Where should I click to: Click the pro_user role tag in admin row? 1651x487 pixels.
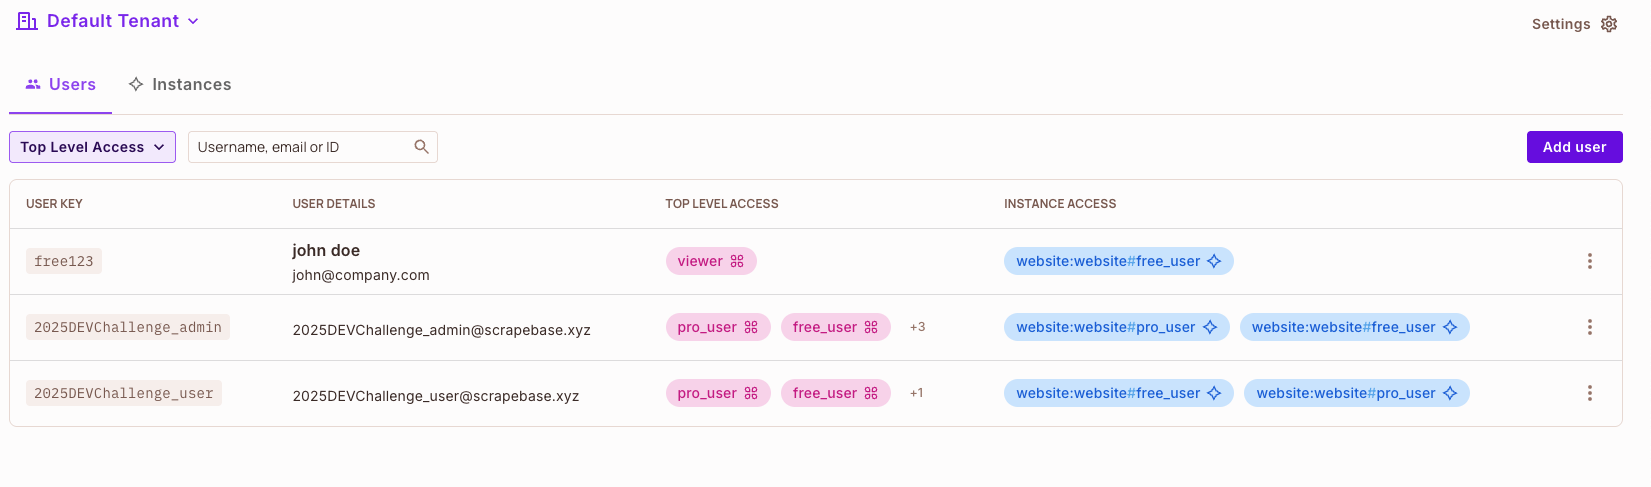pos(718,327)
